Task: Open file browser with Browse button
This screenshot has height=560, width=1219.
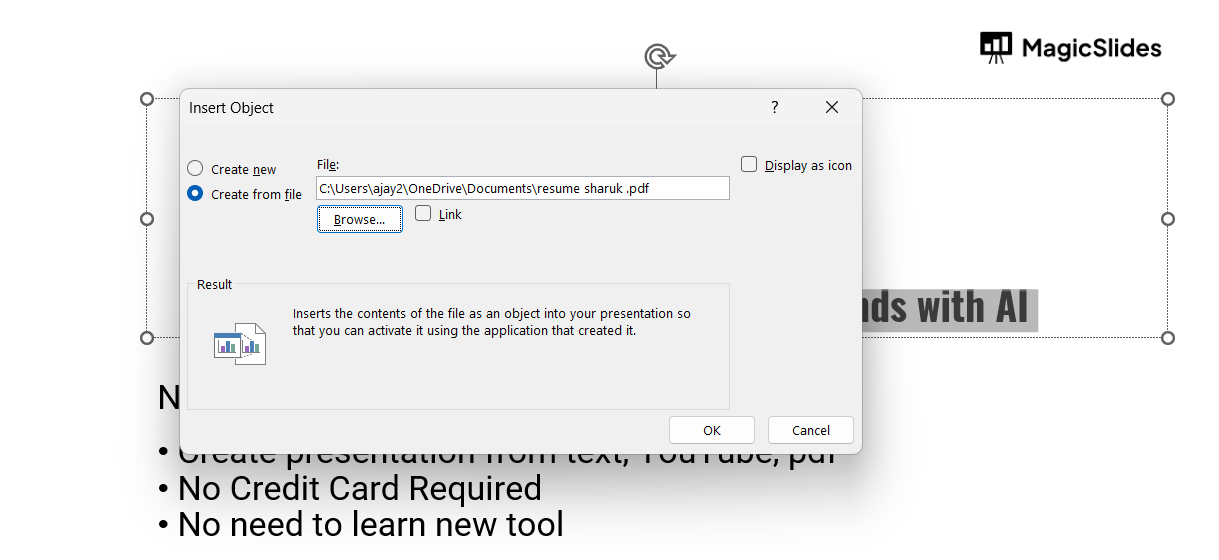Action: tap(360, 219)
